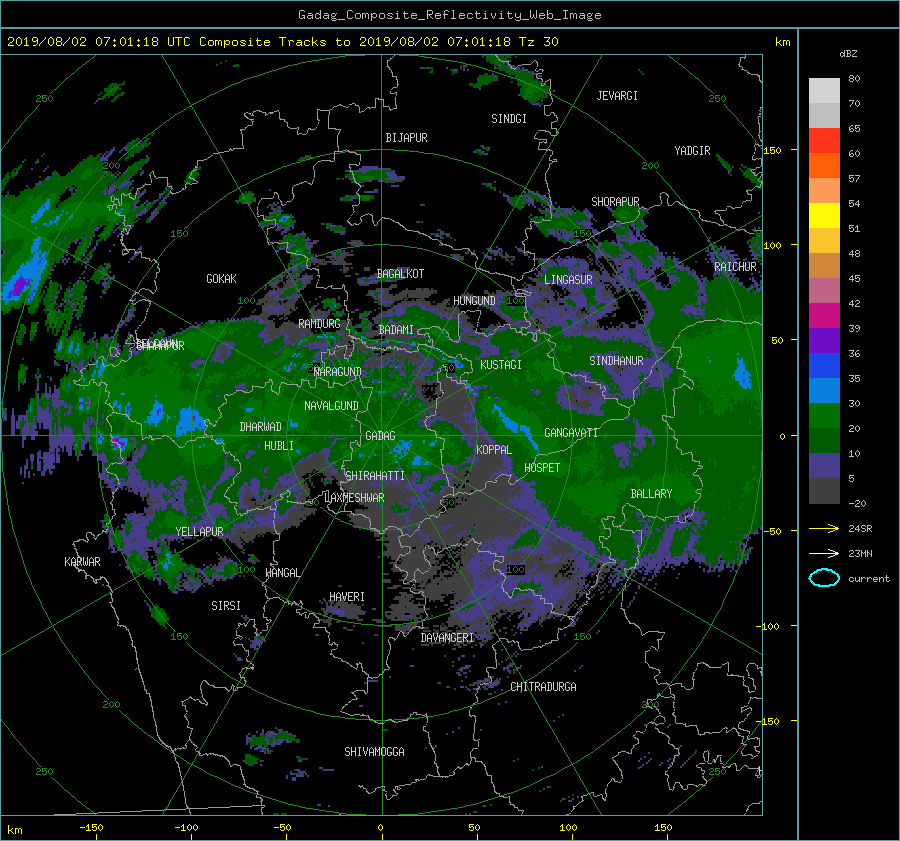Click the KARWAR city label
The height and width of the screenshot is (841, 900).
pyautogui.click(x=83, y=562)
